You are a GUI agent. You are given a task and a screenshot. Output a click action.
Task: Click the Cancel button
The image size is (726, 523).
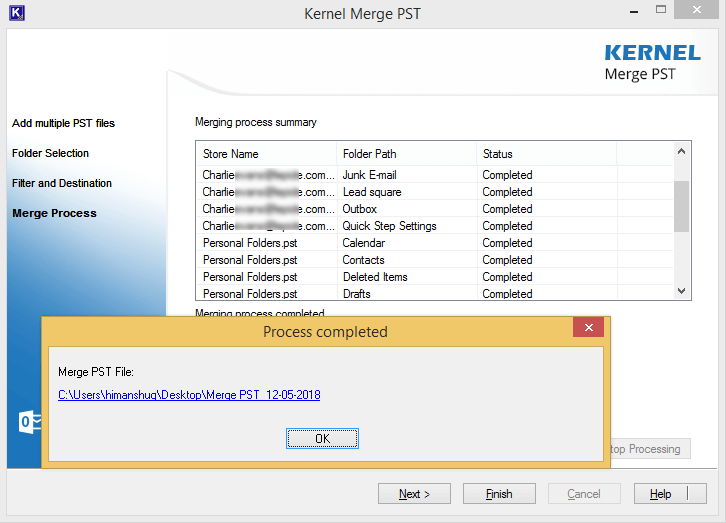pyautogui.click(x=584, y=494)
